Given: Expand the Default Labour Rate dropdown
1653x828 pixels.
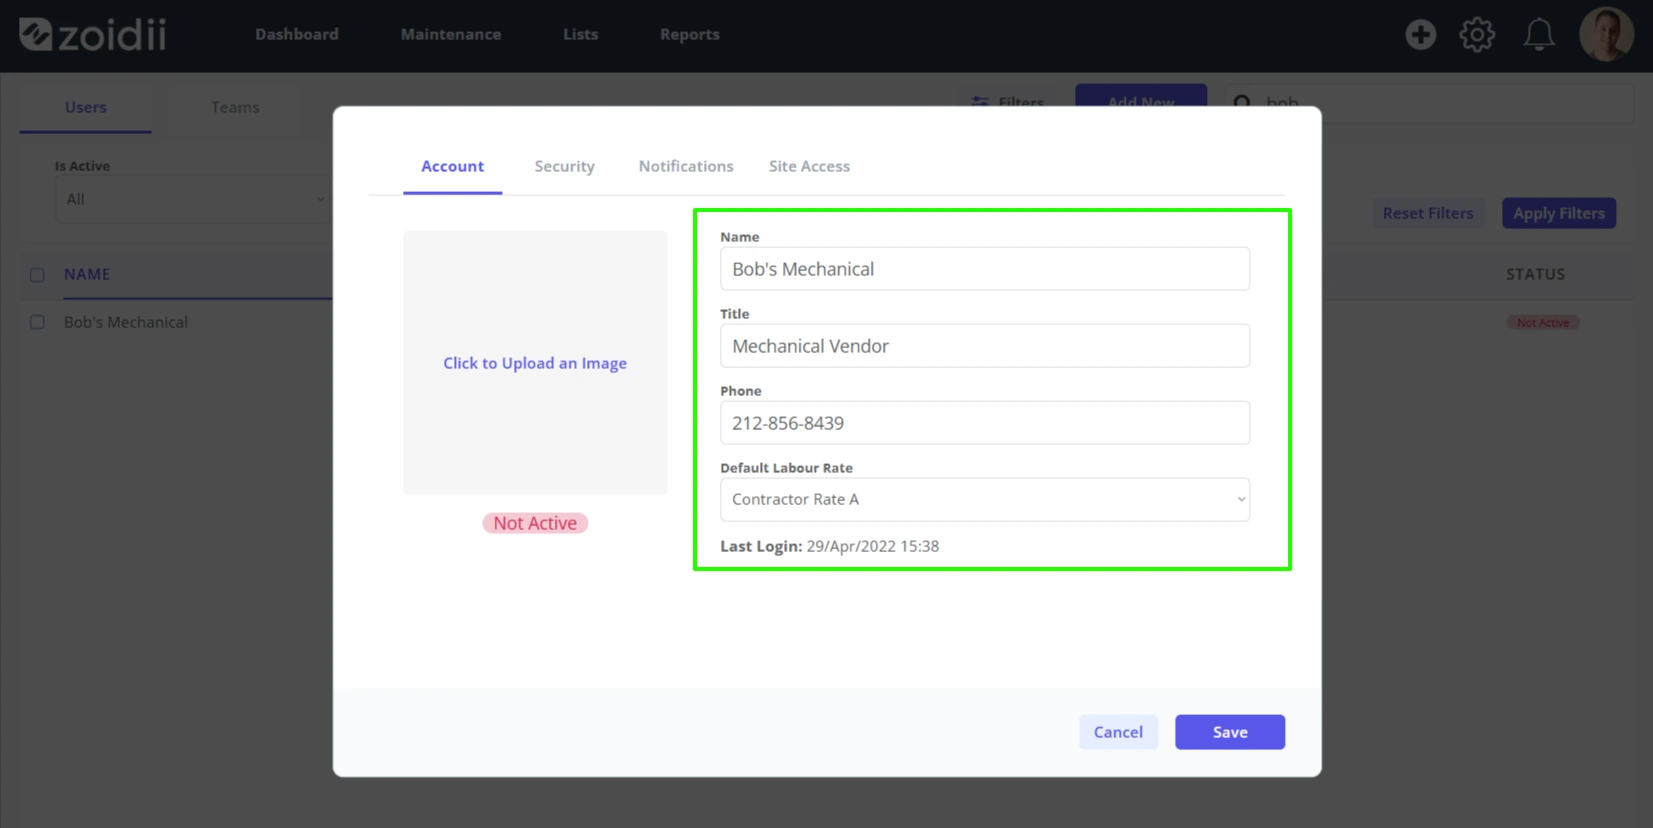Looking at the screenshot, I should click(x=985, y=499).
